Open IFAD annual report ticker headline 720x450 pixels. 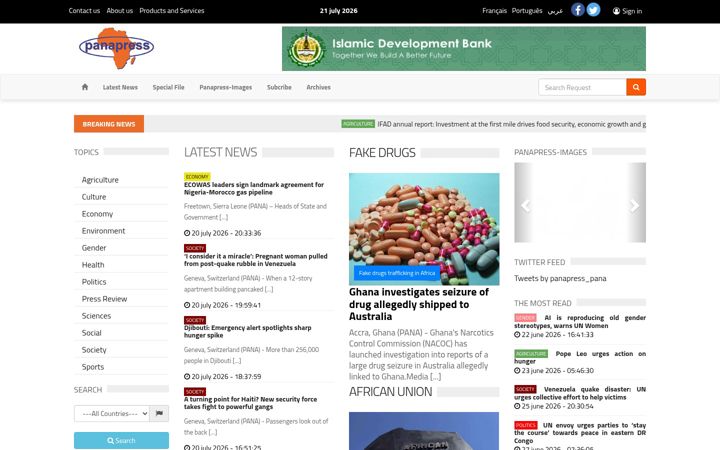[x=512, y=124]
